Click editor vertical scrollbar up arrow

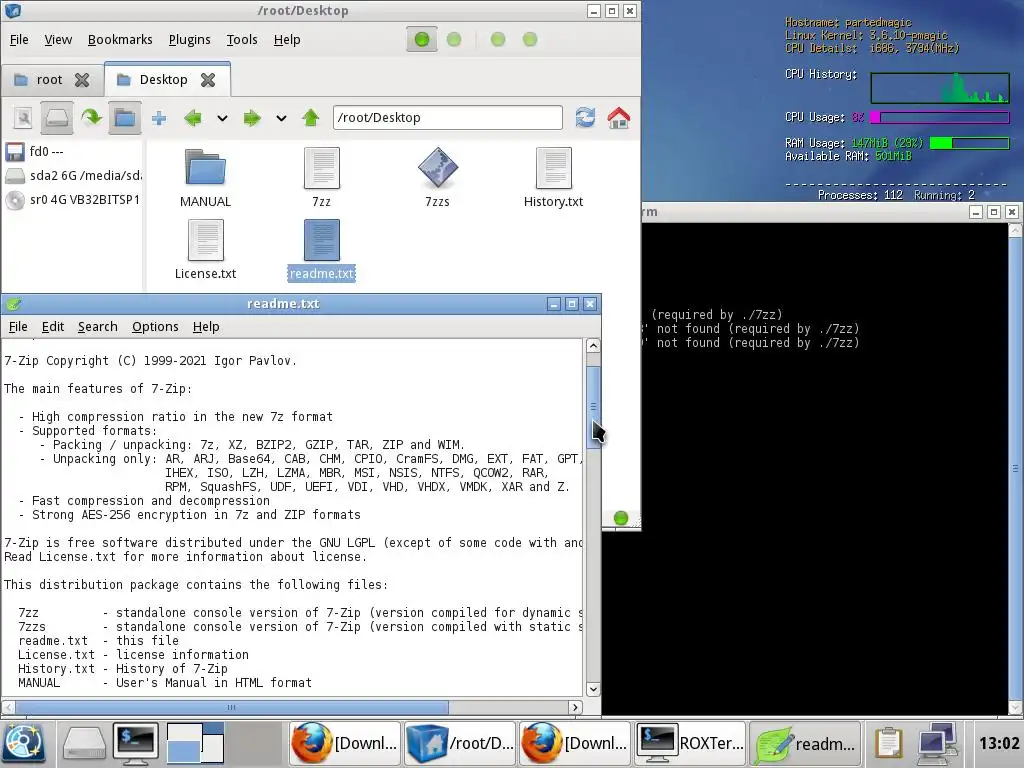[593, 345]
